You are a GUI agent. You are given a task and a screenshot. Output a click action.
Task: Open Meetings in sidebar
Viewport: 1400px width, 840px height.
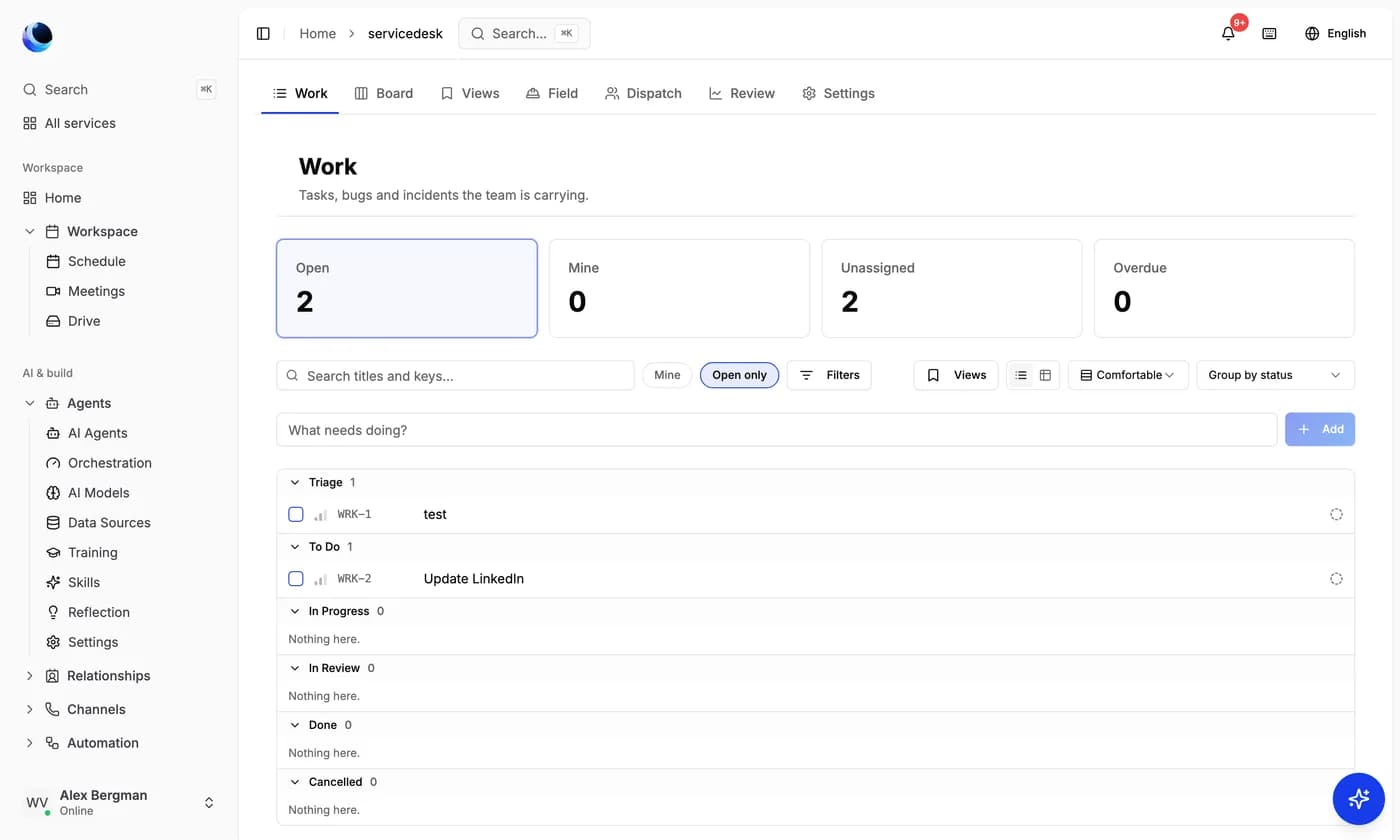click(85, 291)
